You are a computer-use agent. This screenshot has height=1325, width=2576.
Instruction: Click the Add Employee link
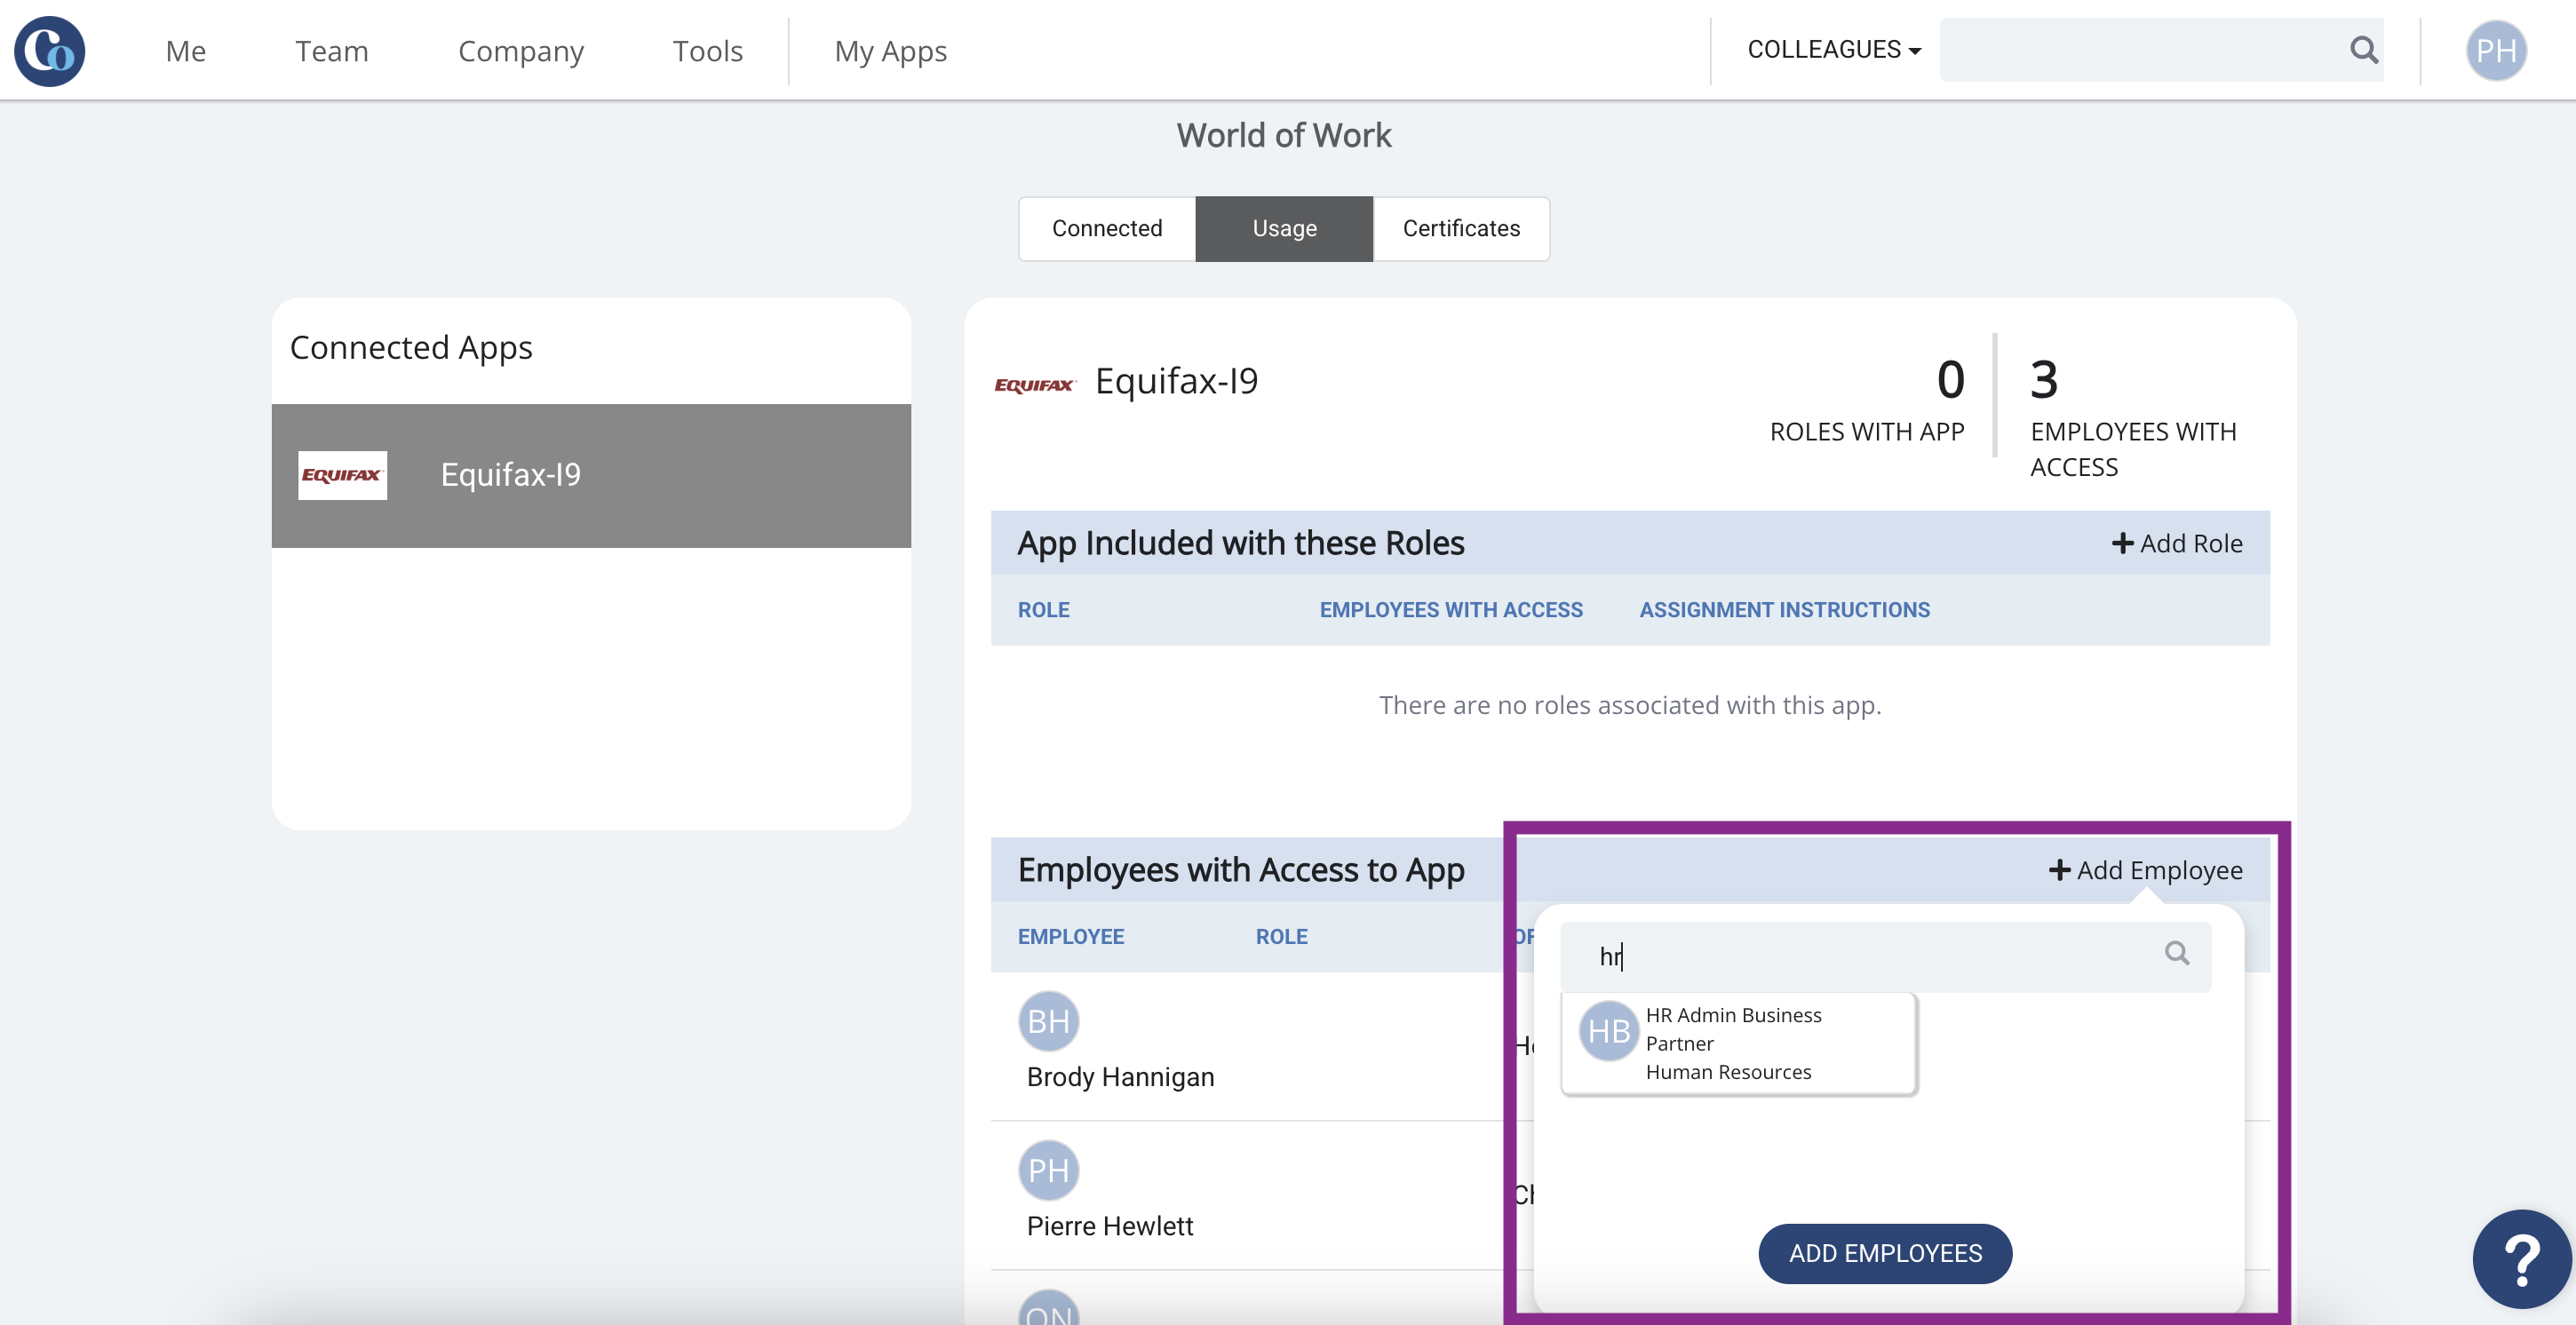pos(2145,870)
